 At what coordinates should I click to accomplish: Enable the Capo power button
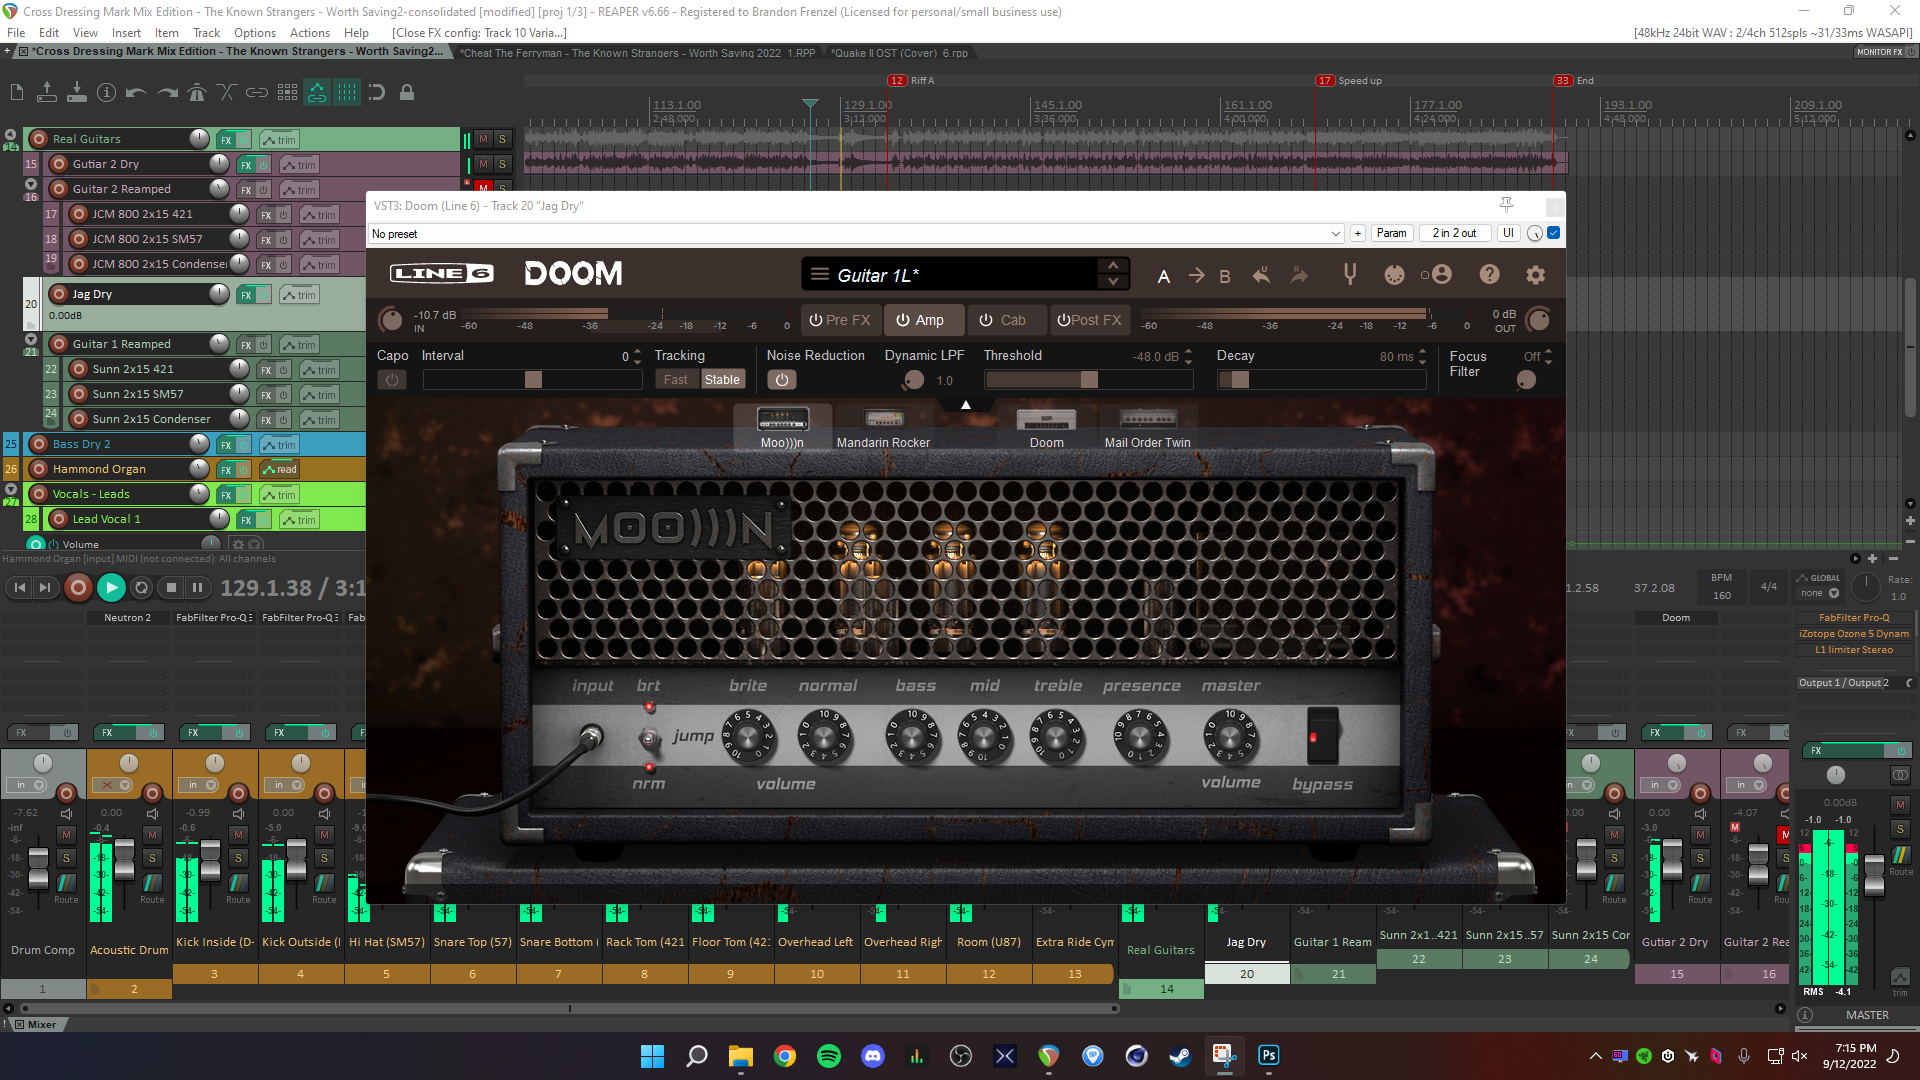pyautogui.click(x=392, y=380)
